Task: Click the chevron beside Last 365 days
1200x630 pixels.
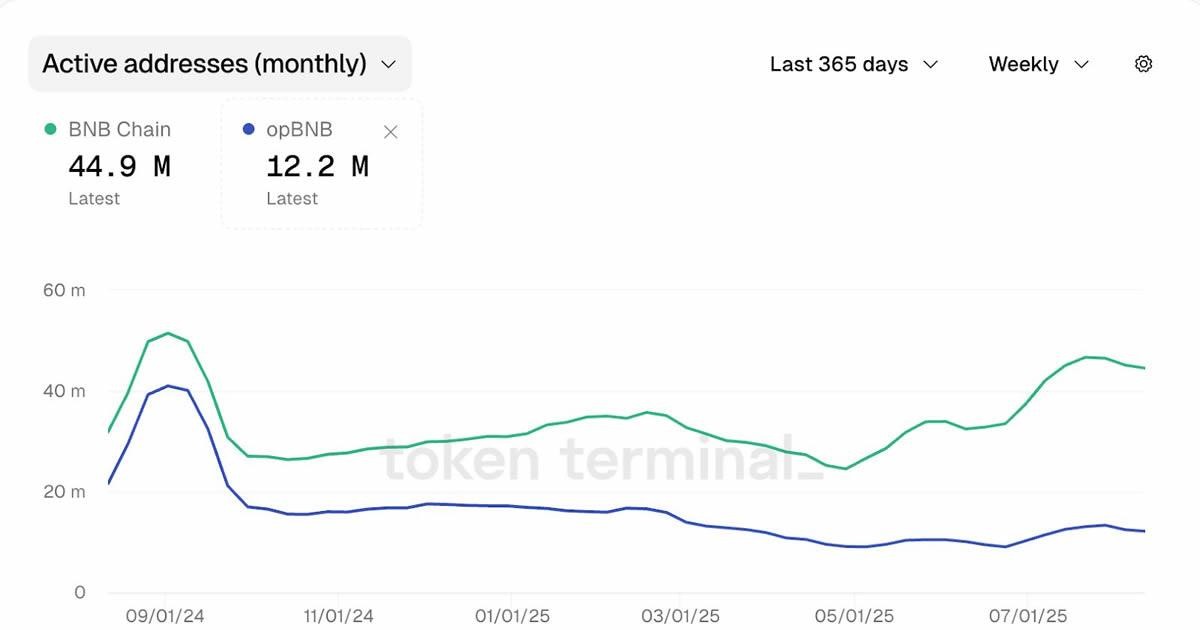Action: pyautogui.click(x=930, y=64)
